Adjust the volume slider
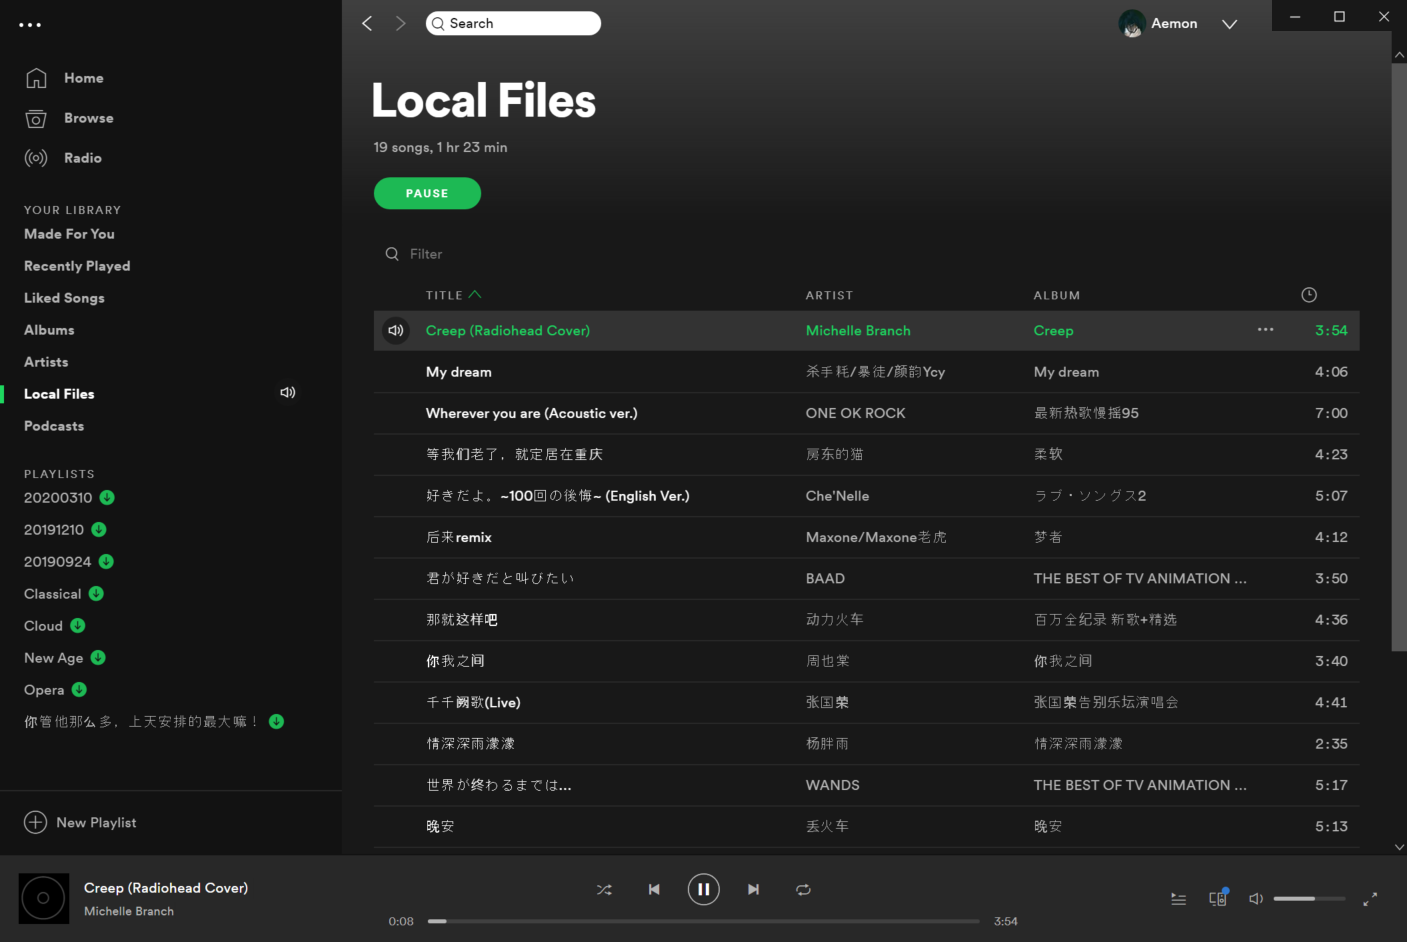The image size is (1407, 942). click(1309, 899)
